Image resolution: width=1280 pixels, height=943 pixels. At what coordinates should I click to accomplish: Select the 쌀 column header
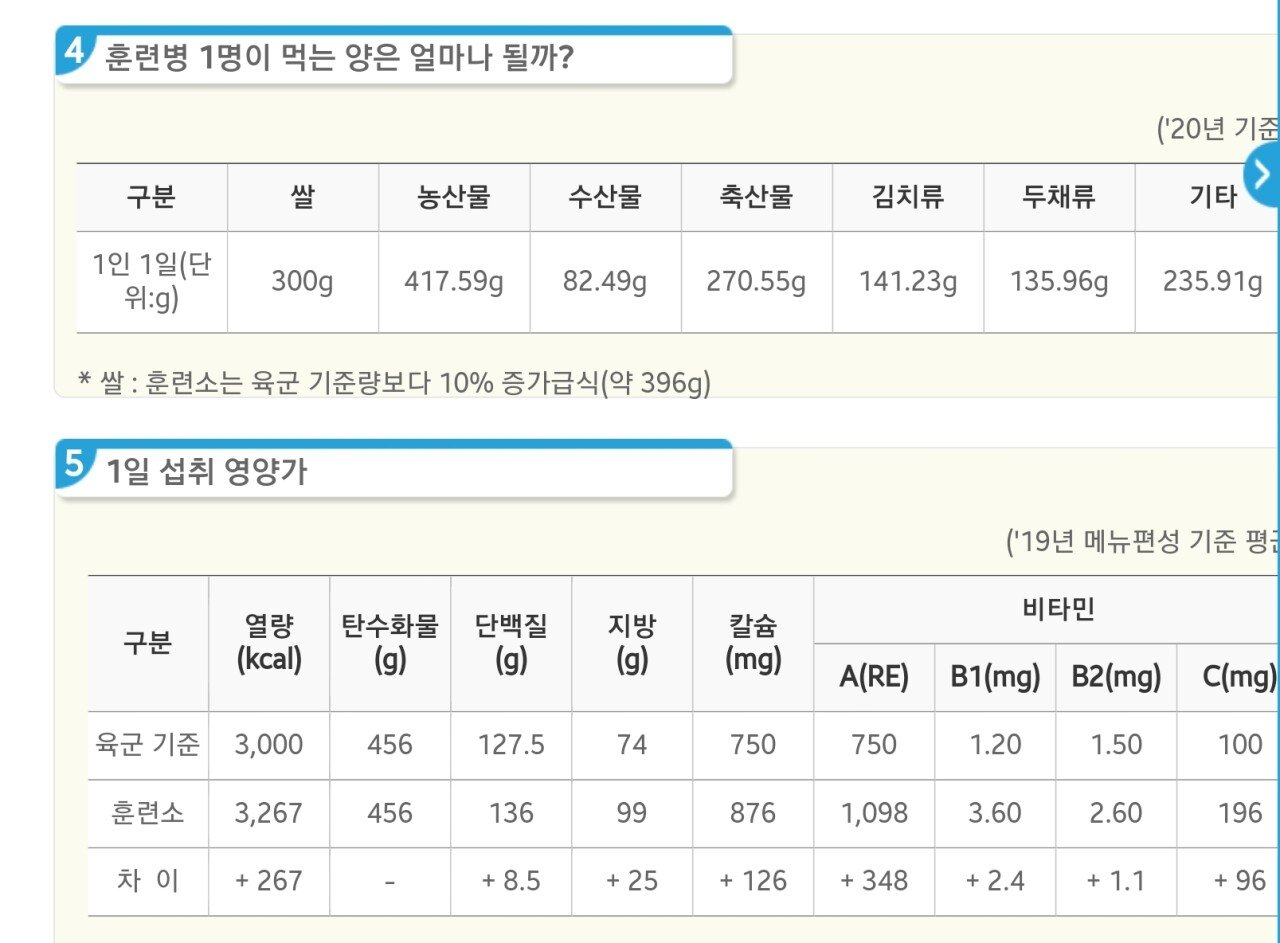pos(301,197)
